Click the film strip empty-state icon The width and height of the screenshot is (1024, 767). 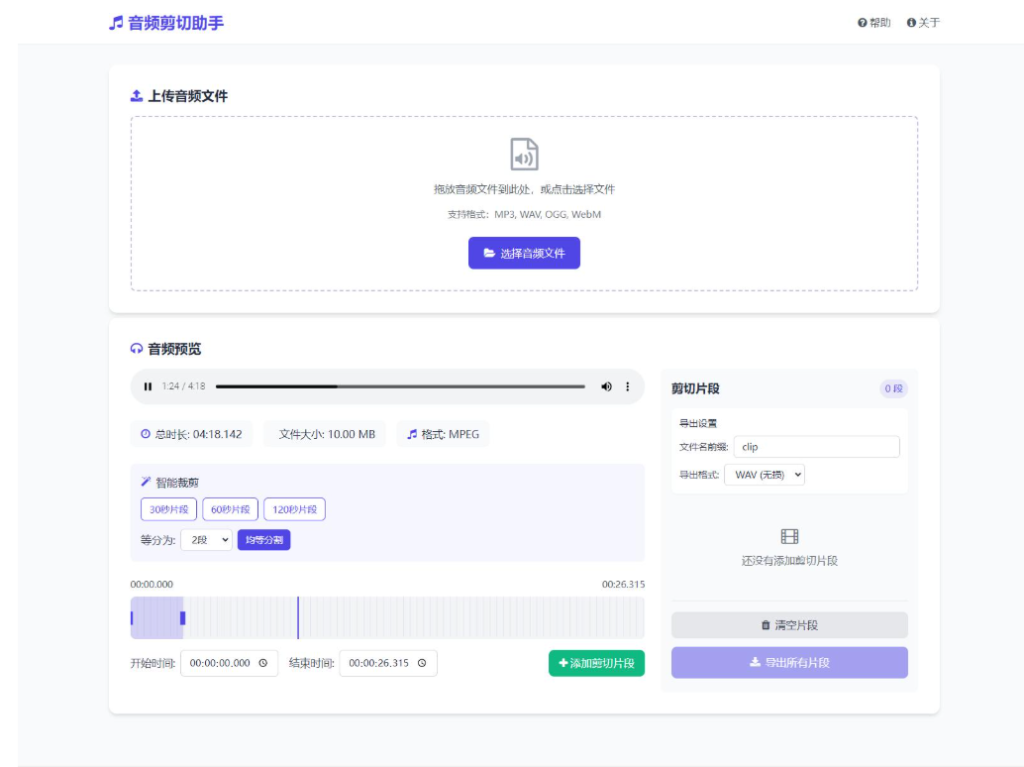coord(789,537)
